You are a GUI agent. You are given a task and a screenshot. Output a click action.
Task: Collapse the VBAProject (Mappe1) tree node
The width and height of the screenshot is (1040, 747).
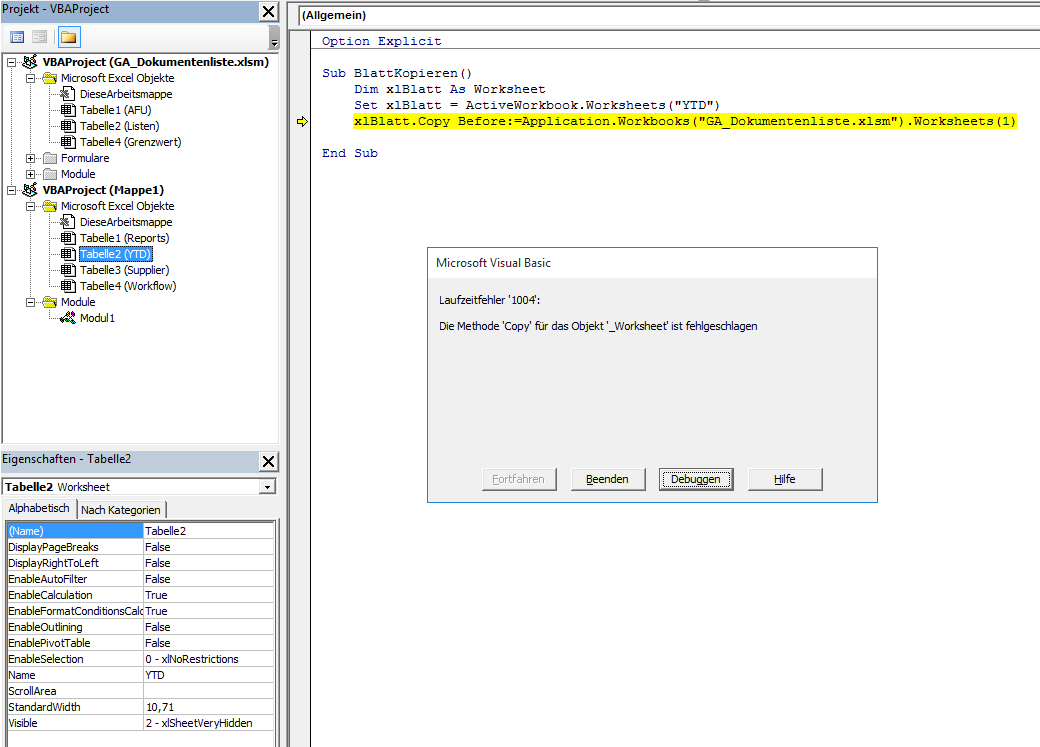coord(12,190)
